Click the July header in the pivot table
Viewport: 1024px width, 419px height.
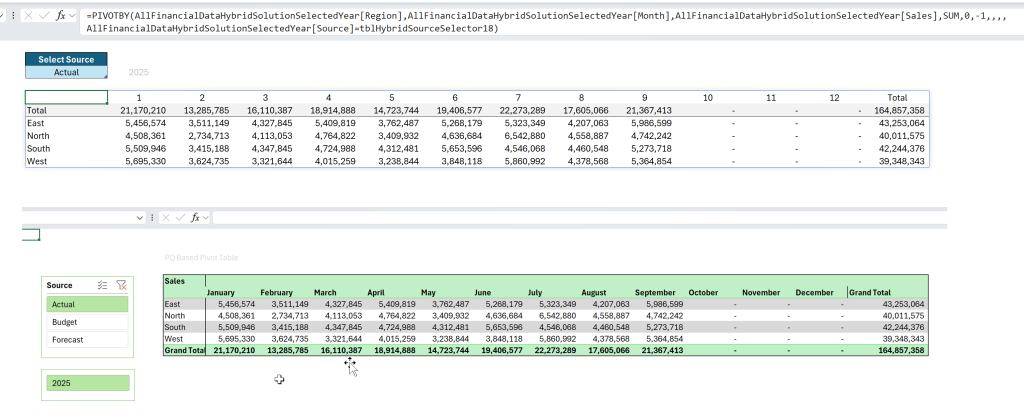pos(535,292)
